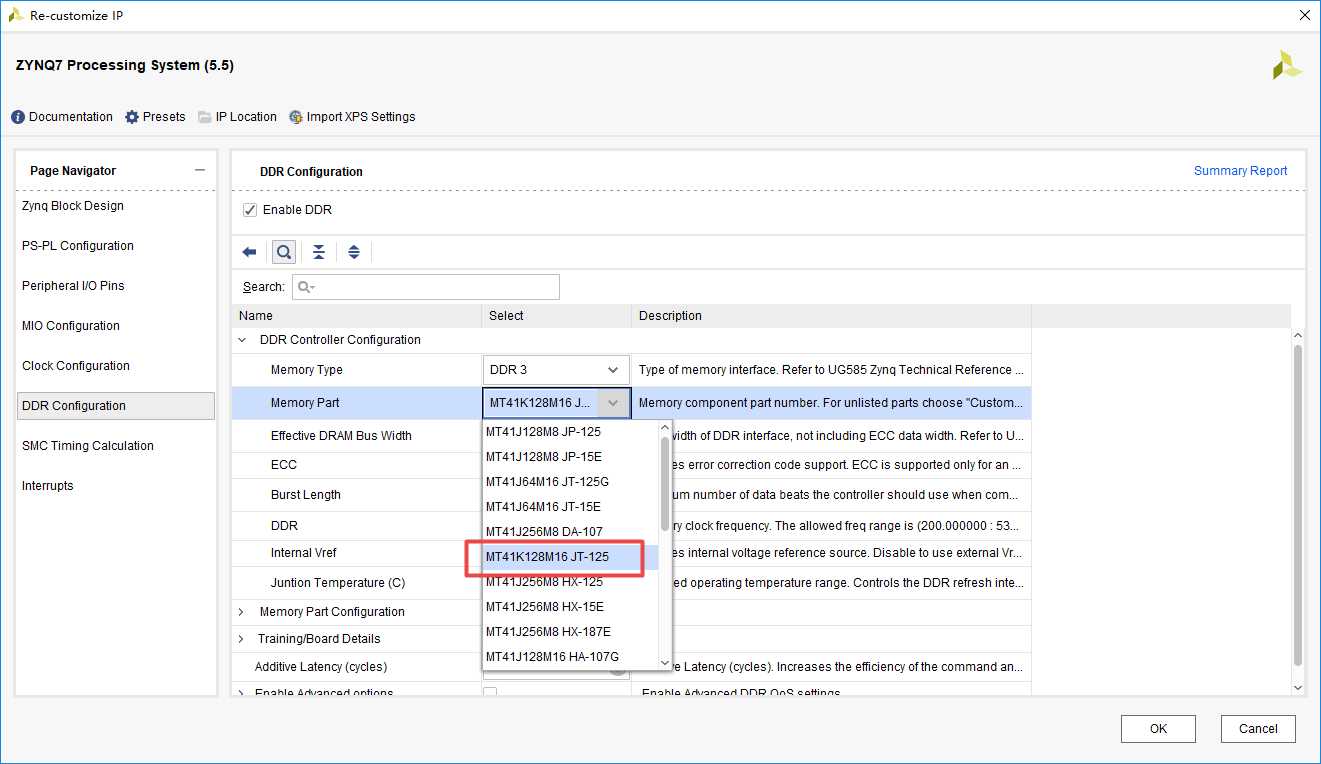Click the back arrow toolbar icon
1321x764 pixels.
(250, 252)
